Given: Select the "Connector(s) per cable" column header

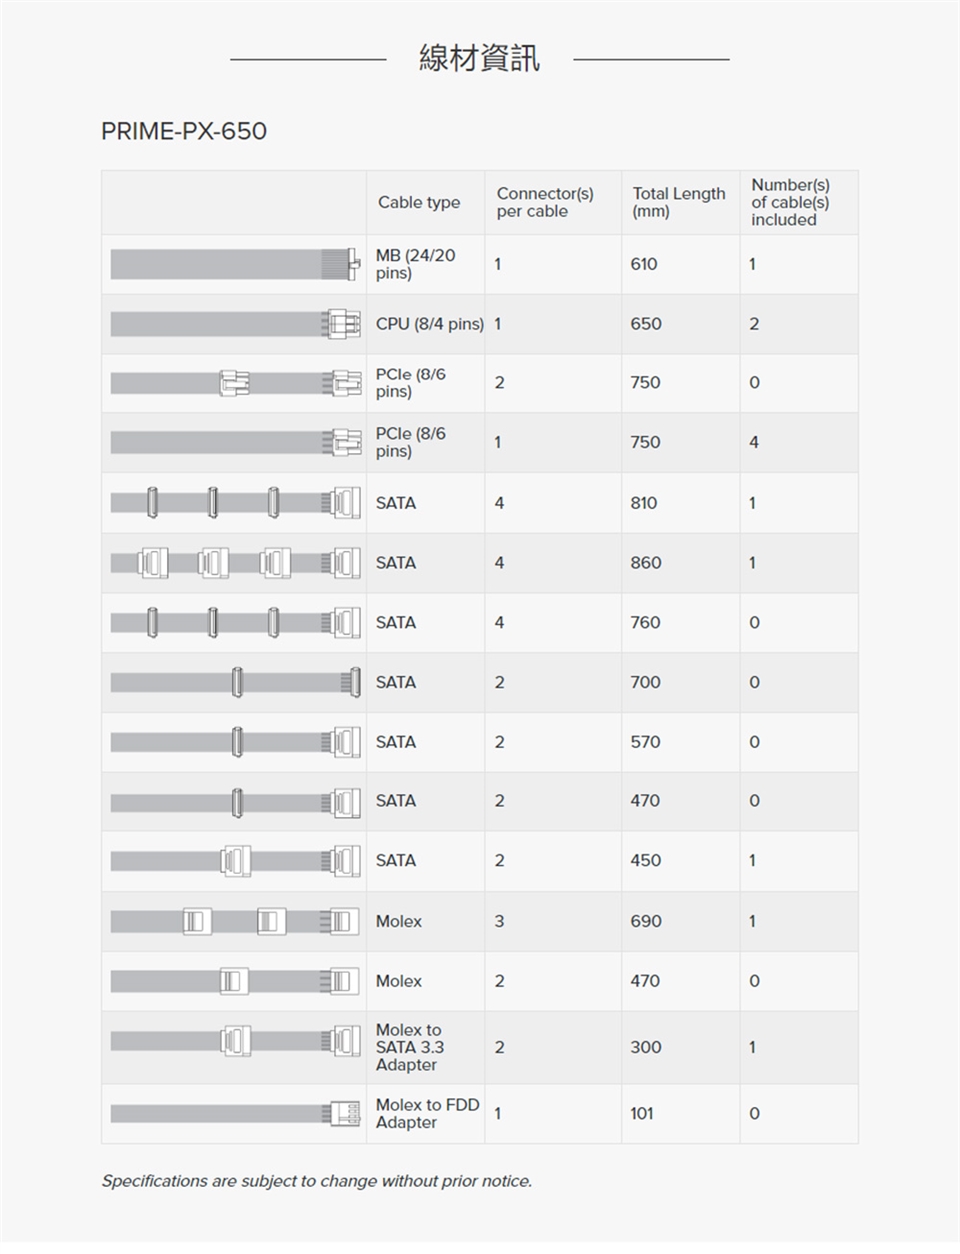Looking at the screenshot, I should point(545,202).
